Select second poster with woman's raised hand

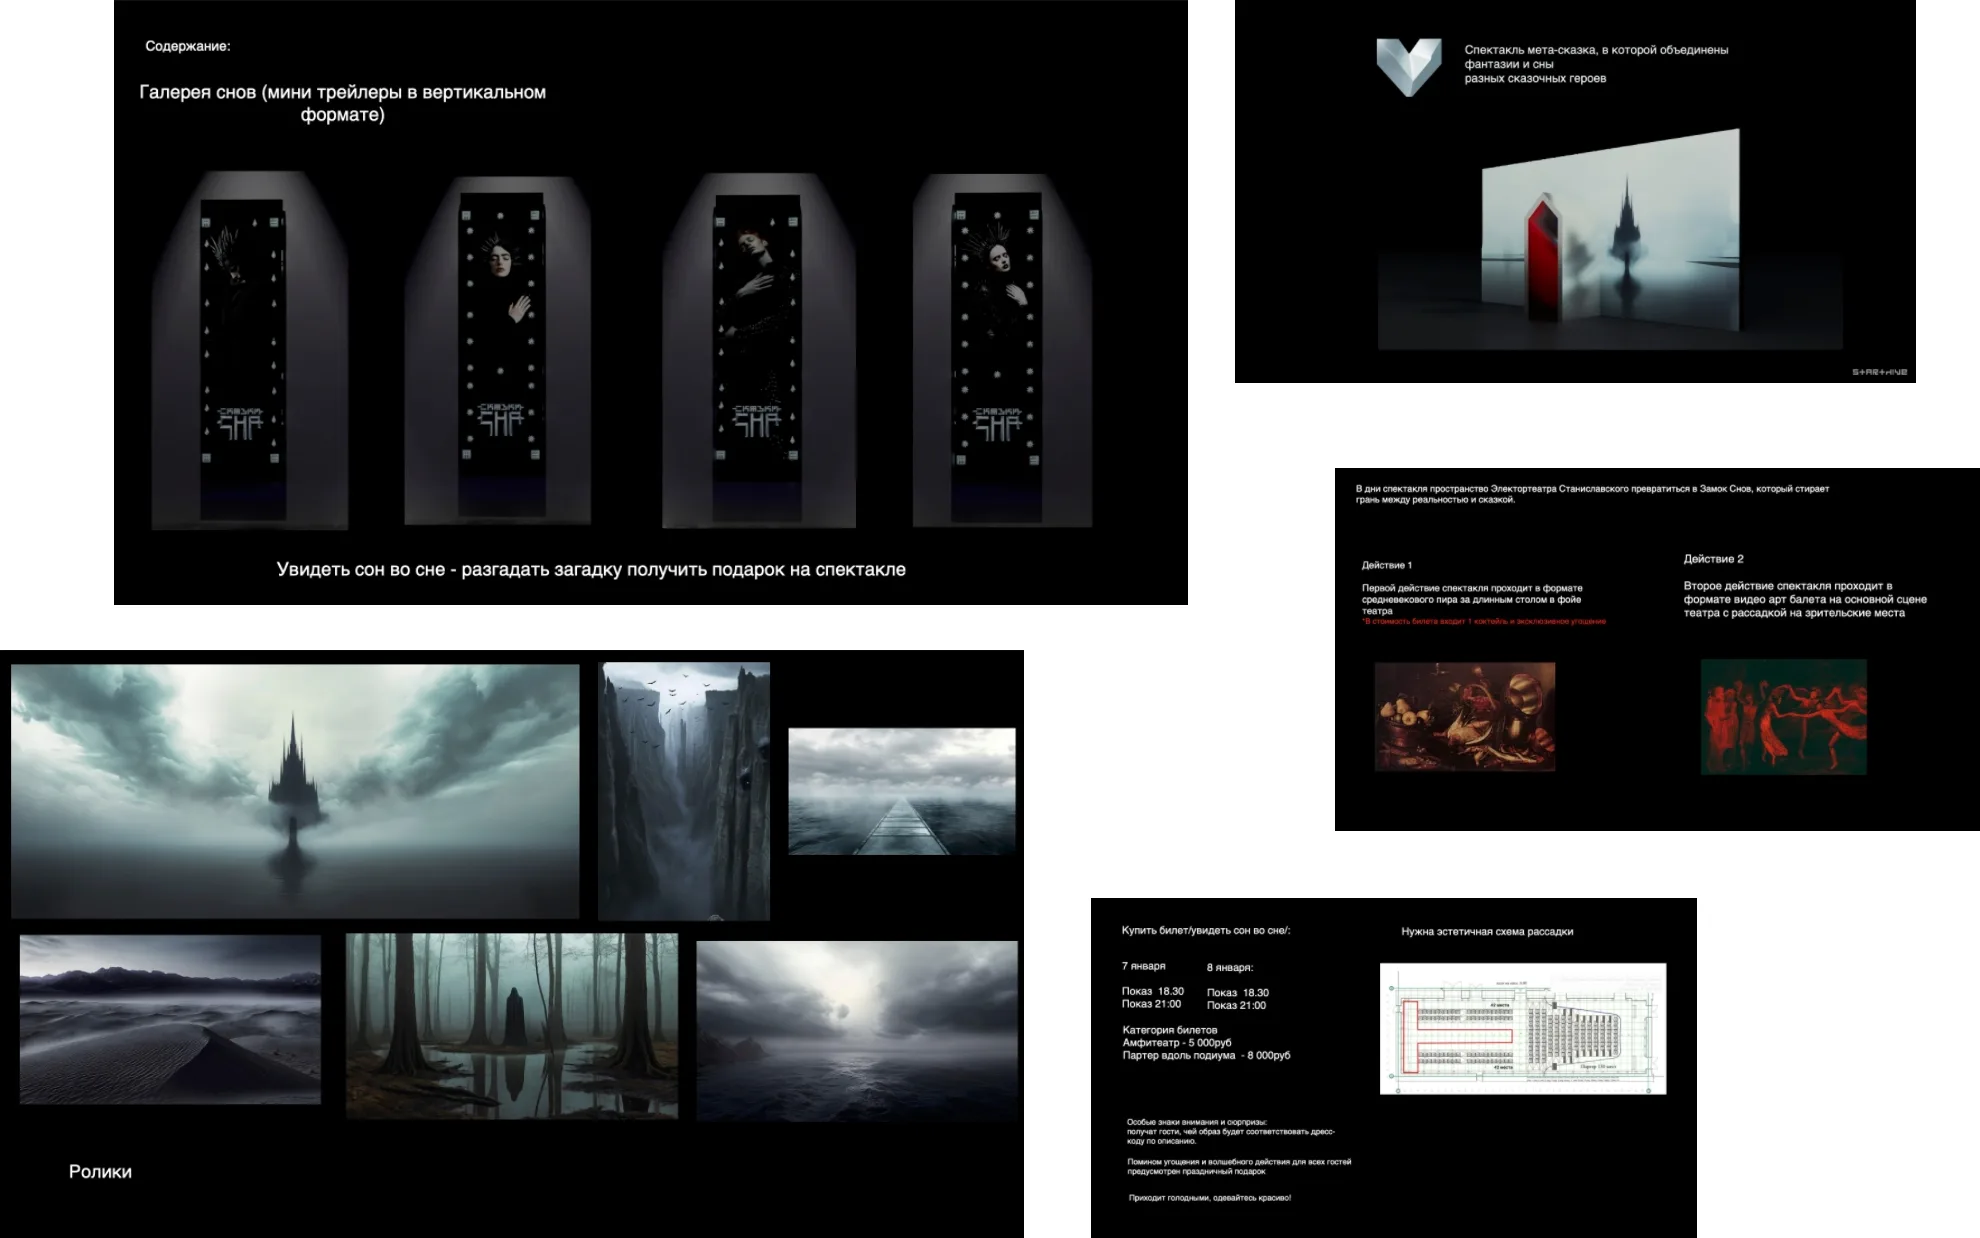point(502,355)
